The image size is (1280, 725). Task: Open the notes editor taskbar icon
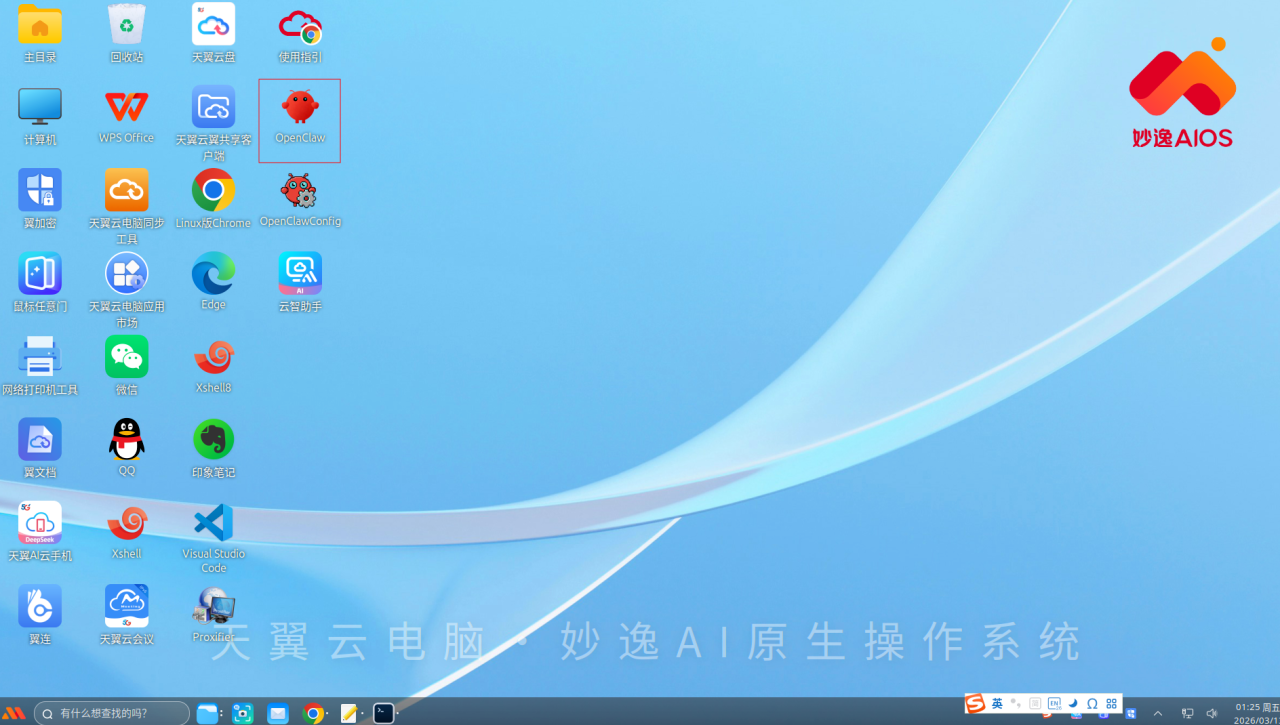(x=349, y=713)
